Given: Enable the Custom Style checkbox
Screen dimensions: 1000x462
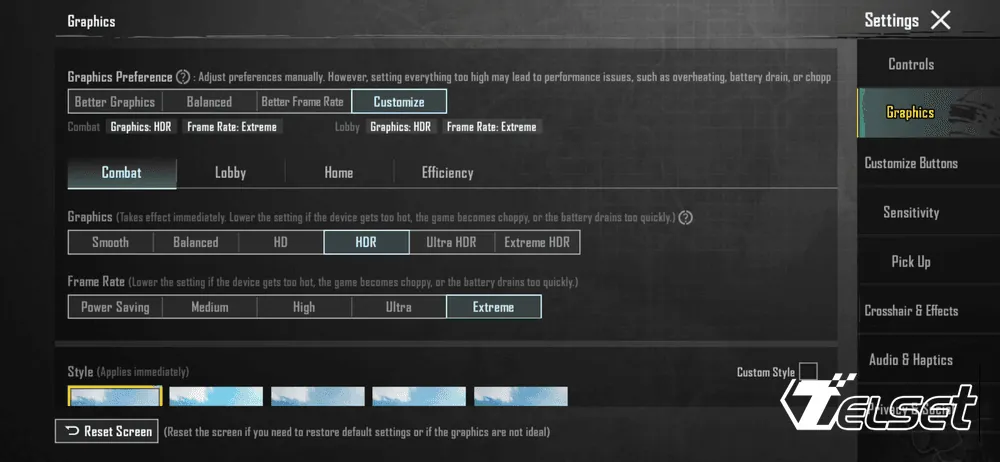Looking at the screenshot, I should (x=808, y=372).
